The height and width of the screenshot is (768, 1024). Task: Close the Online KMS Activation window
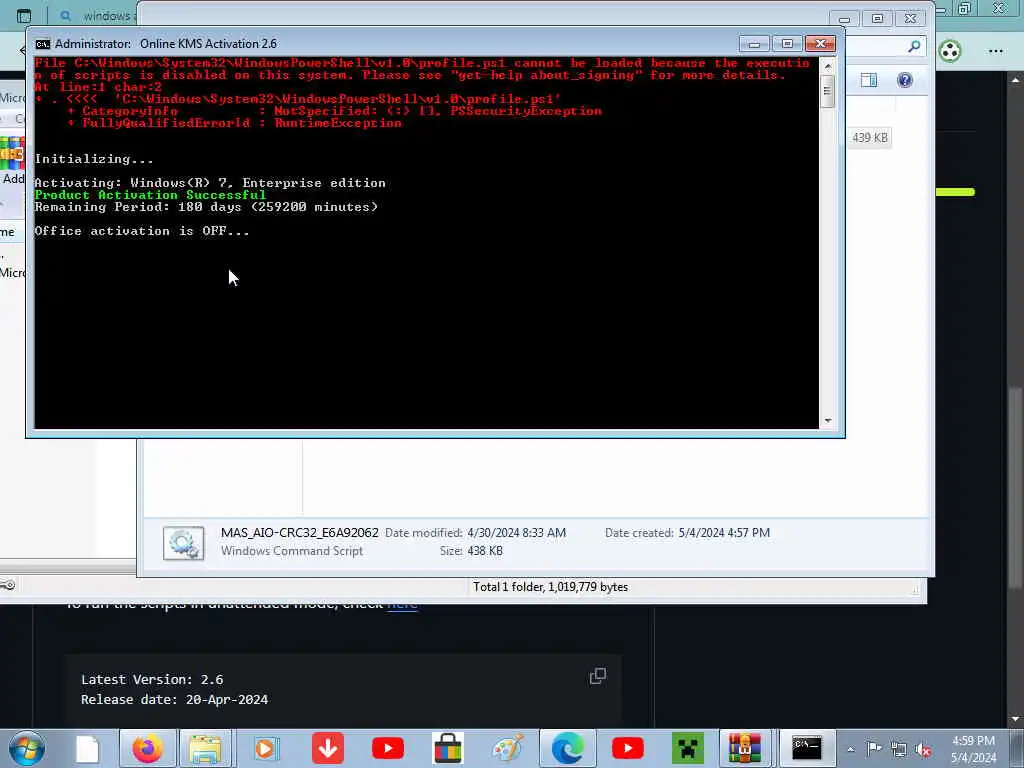pyautogui.click(x=820, y=44)
